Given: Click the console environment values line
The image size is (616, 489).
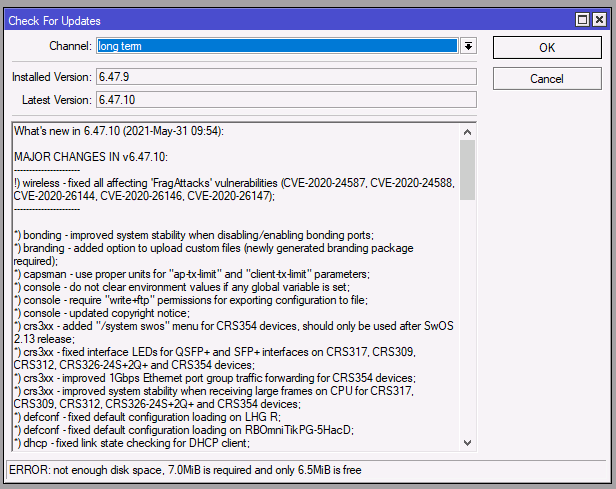Looking at the screenshot, I should [182, 287].
